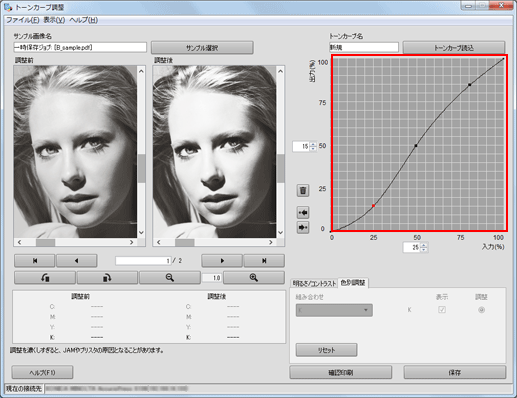This screenshot has width=517, height=398.
Task: Increase input value spinner up arrow
Action: [424, 245]
